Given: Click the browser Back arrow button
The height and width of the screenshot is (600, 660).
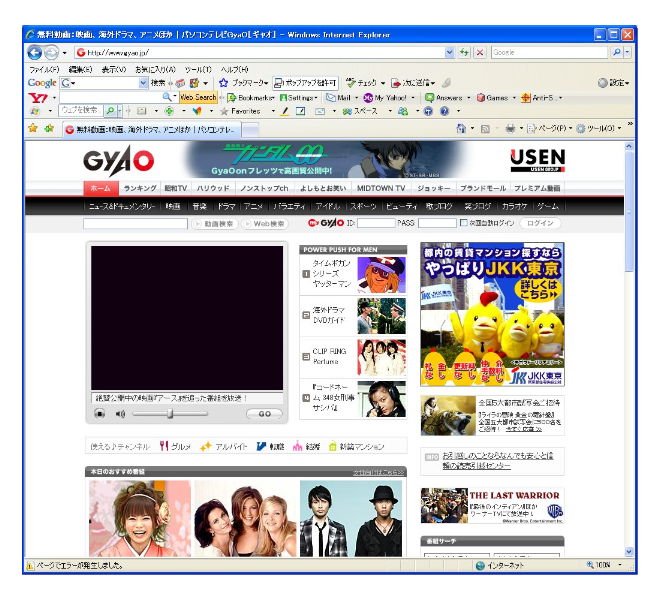Looking at the screenshot, I should coord(35,52).
